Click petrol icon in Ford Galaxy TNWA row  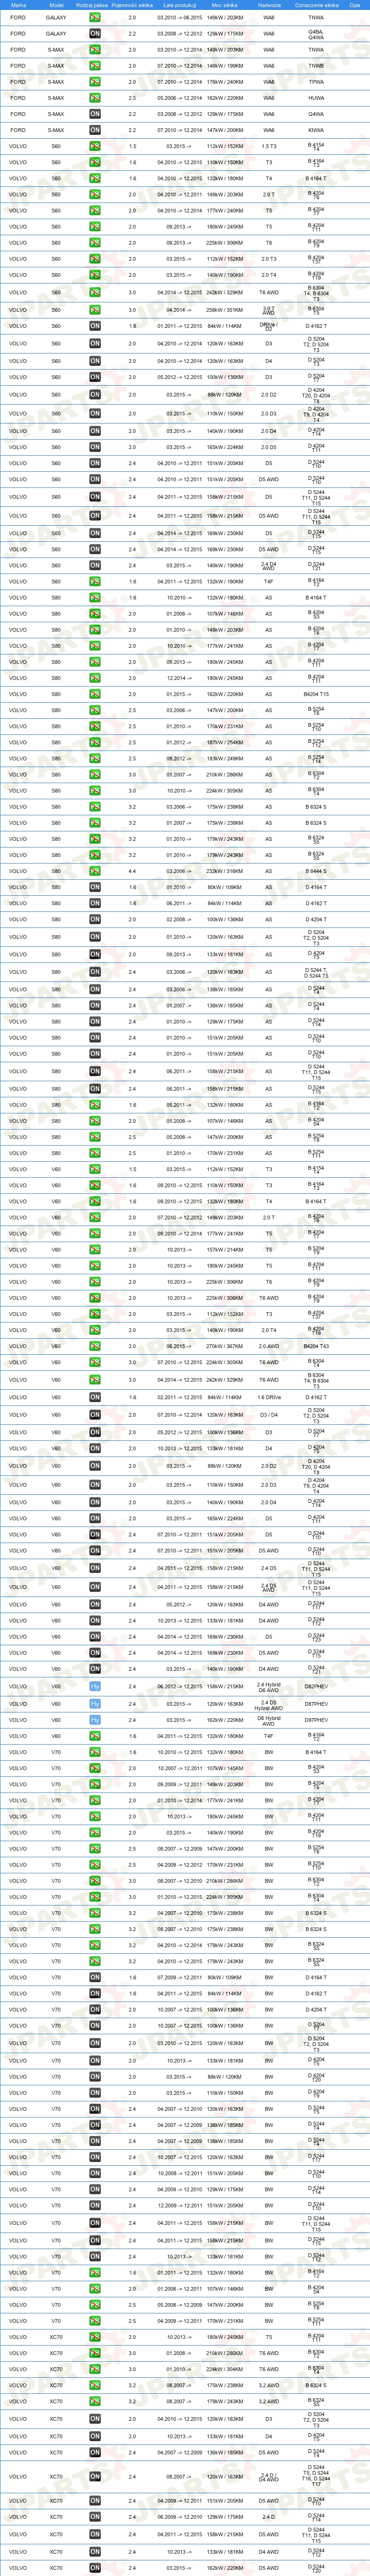pos(95,17)
